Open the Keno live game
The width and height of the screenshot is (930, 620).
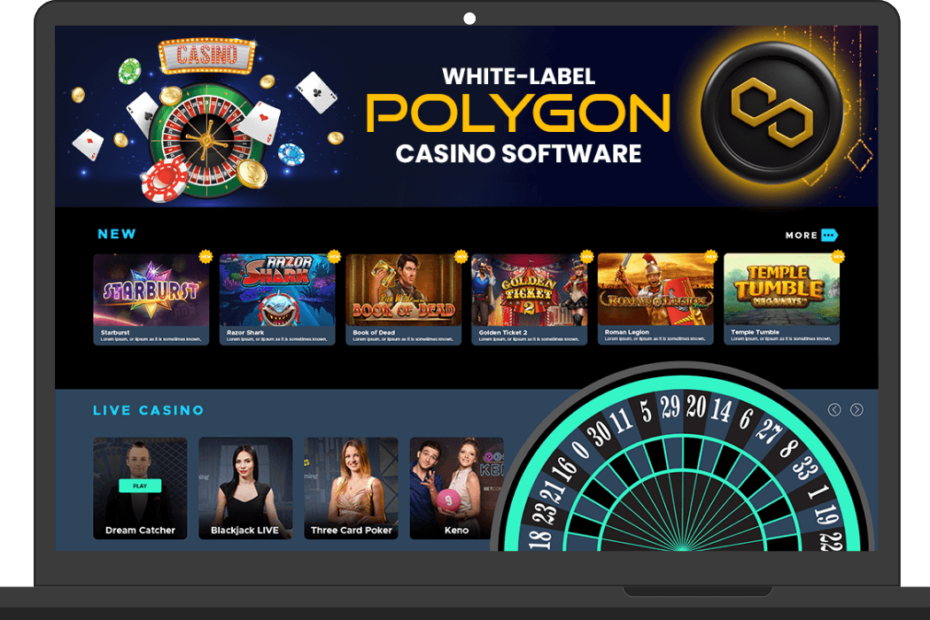coord(457,488)
